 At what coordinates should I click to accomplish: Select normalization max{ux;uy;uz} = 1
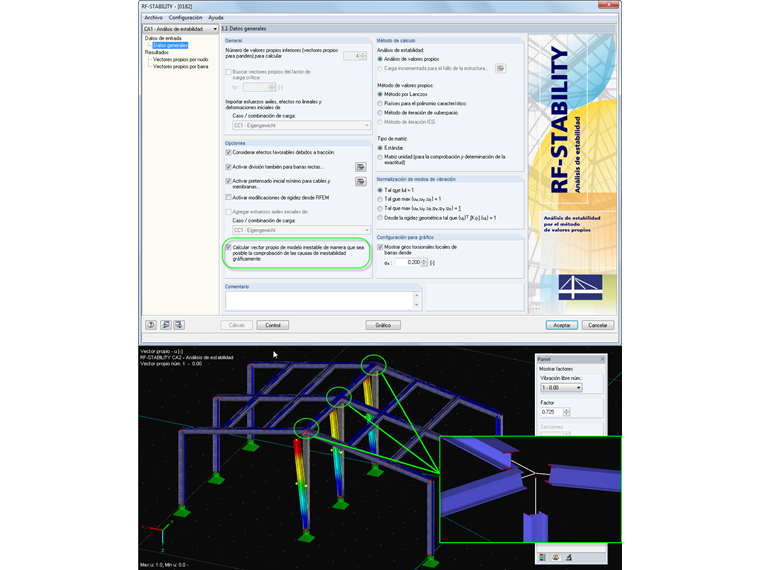point(380,199)
